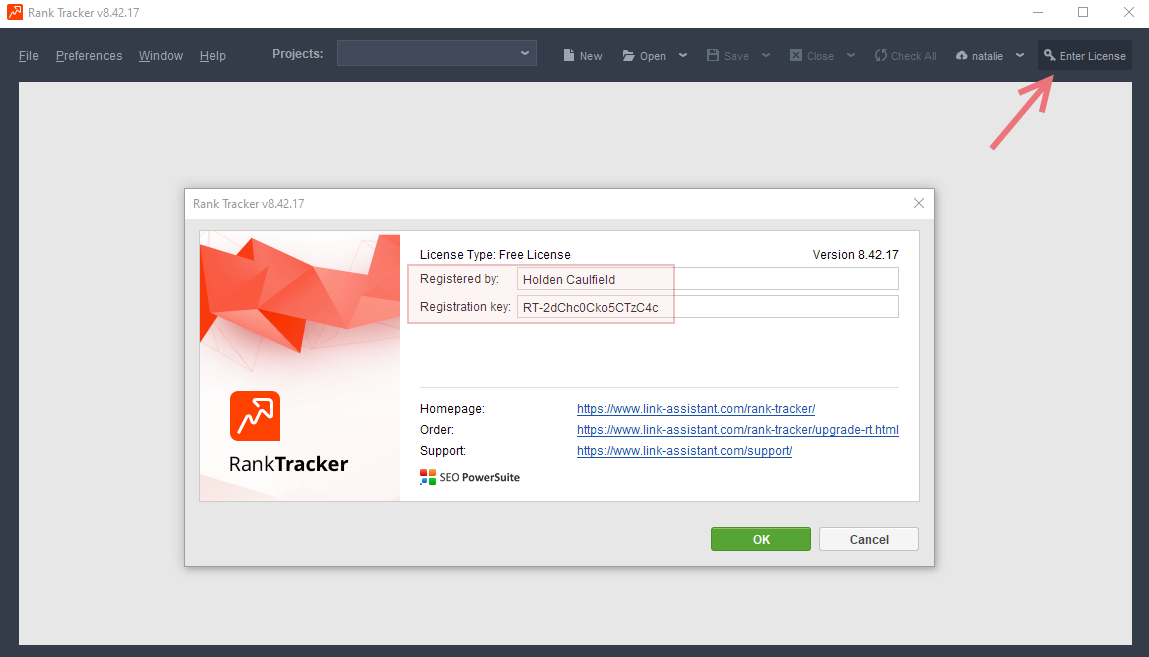The height and width of the screenshot is (657, 1149).
Task: Click the SEO PowerSuite logo icon
Action: [428, 478]
